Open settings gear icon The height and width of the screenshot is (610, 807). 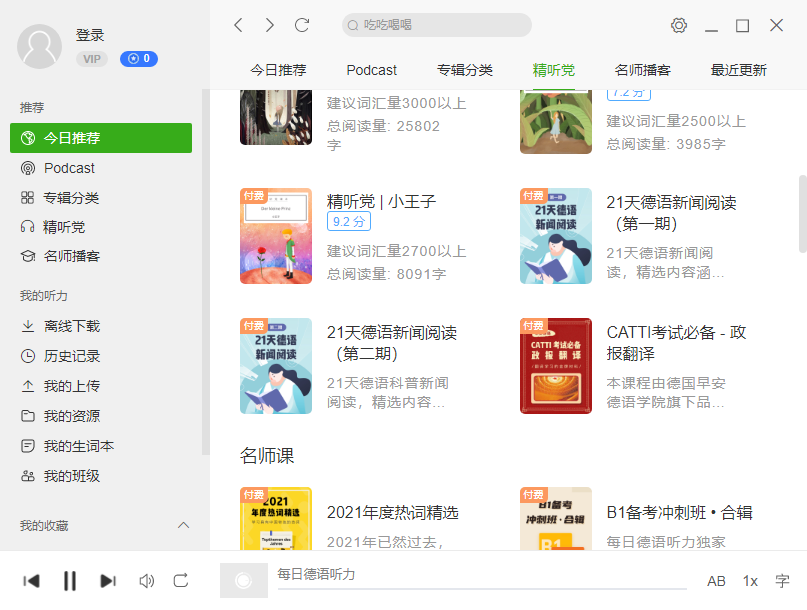coord(679,25)
